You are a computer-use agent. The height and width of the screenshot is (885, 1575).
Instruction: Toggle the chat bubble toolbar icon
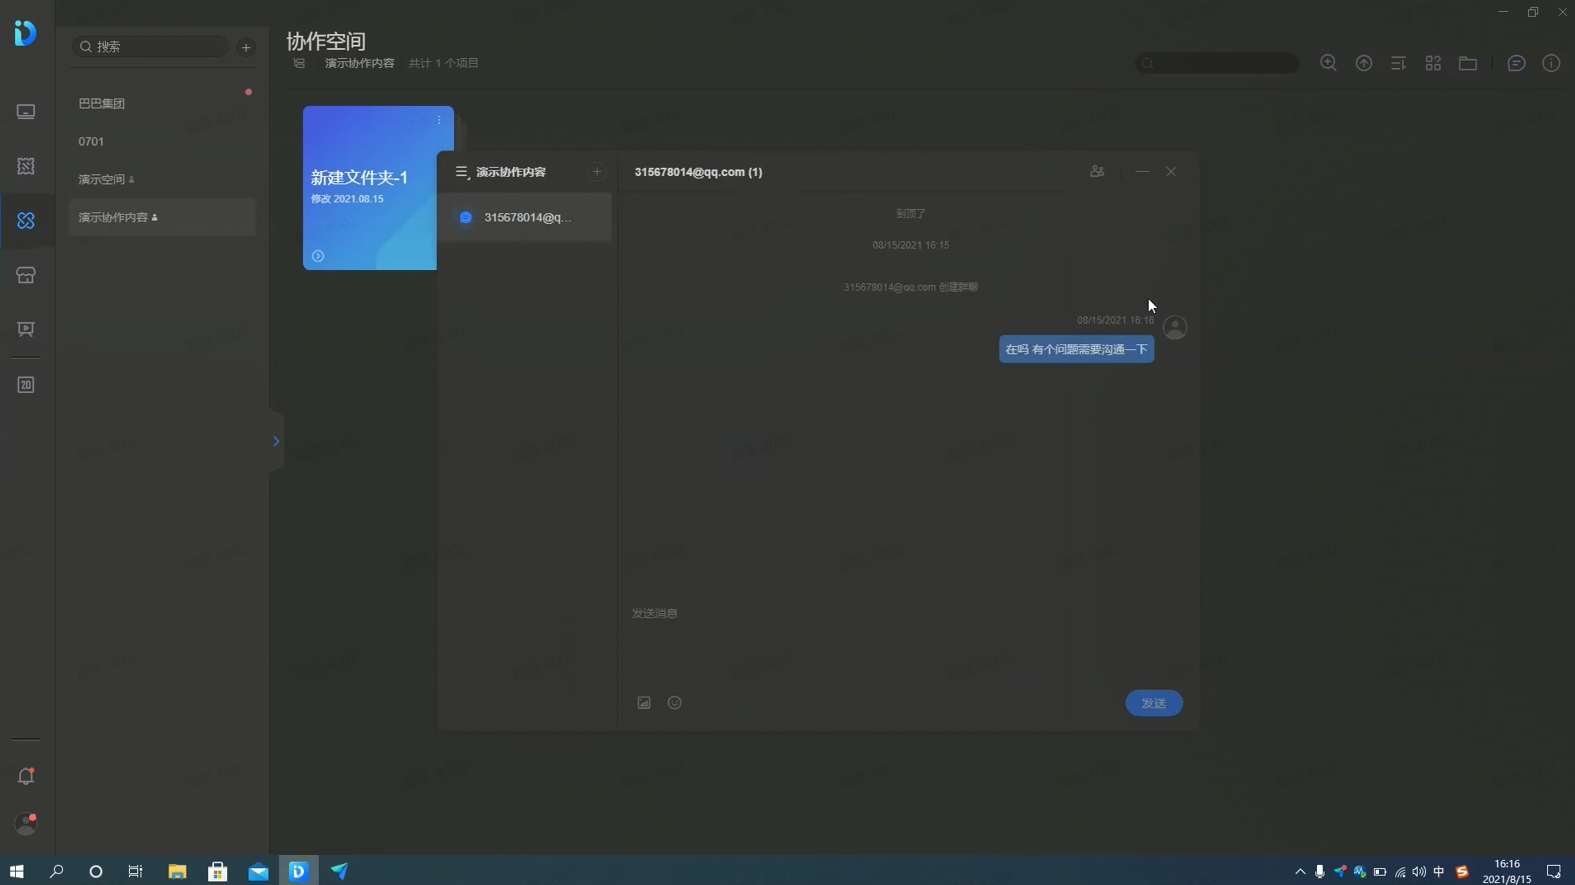point(1516,63)
